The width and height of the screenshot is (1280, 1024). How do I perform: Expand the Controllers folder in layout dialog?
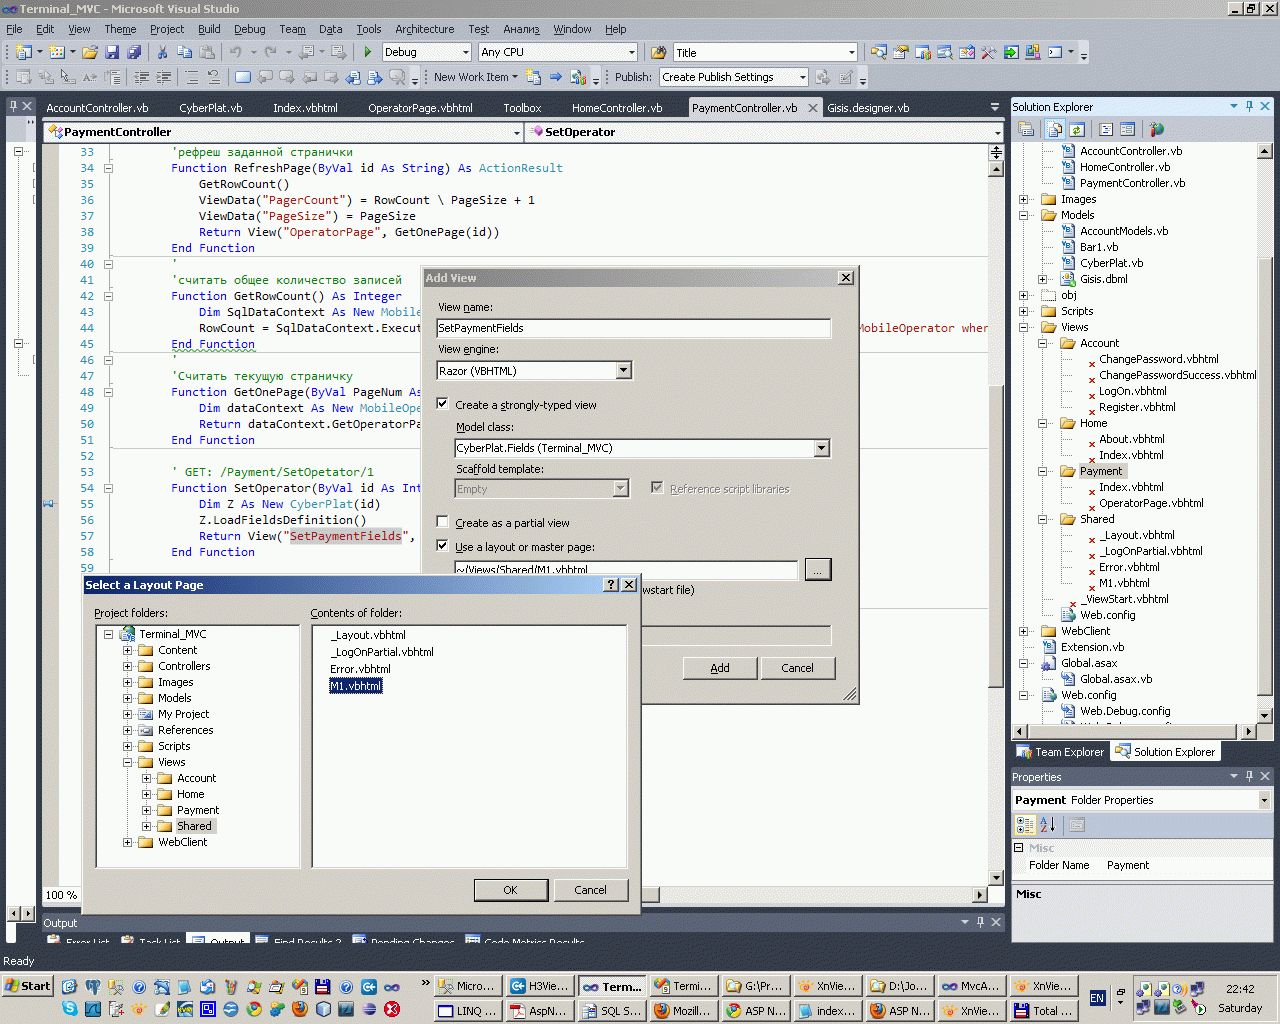click(128, 666)
